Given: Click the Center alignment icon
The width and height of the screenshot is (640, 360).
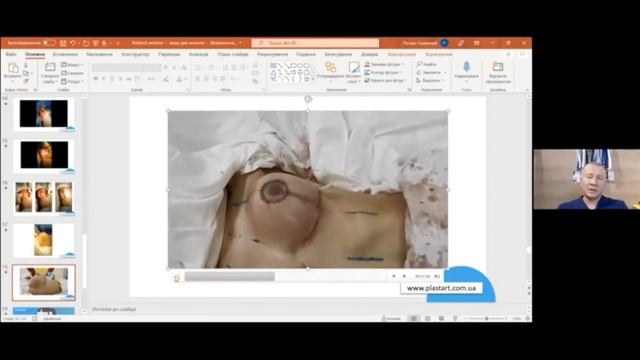Looking at the screenshot, I should point(206,79).
